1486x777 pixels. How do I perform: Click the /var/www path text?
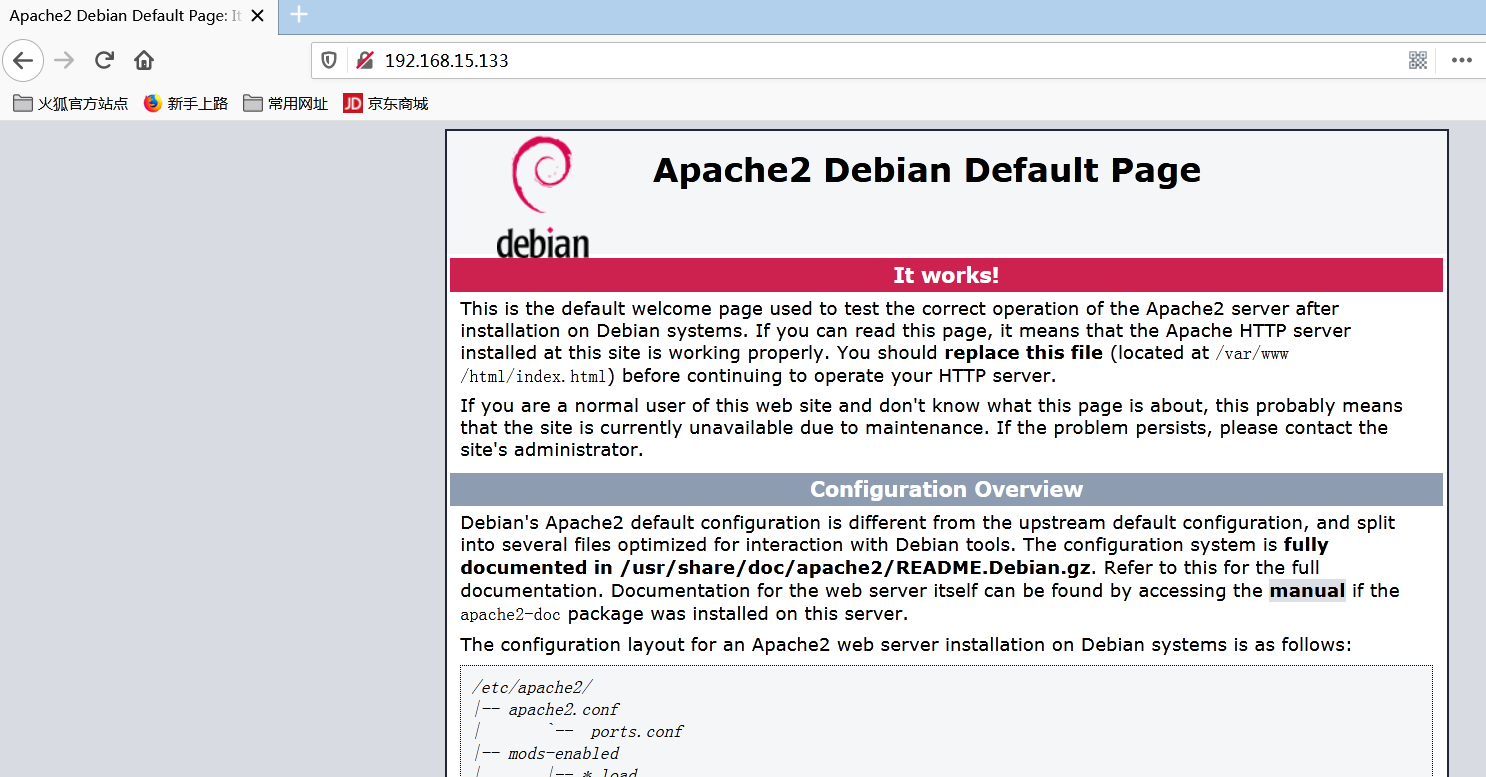1252,354
